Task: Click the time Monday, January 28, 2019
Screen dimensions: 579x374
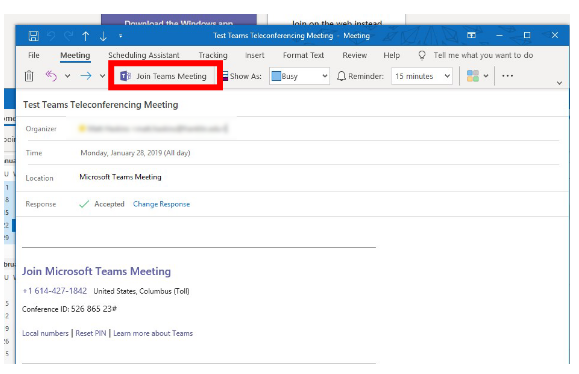Action: (135, 153)
